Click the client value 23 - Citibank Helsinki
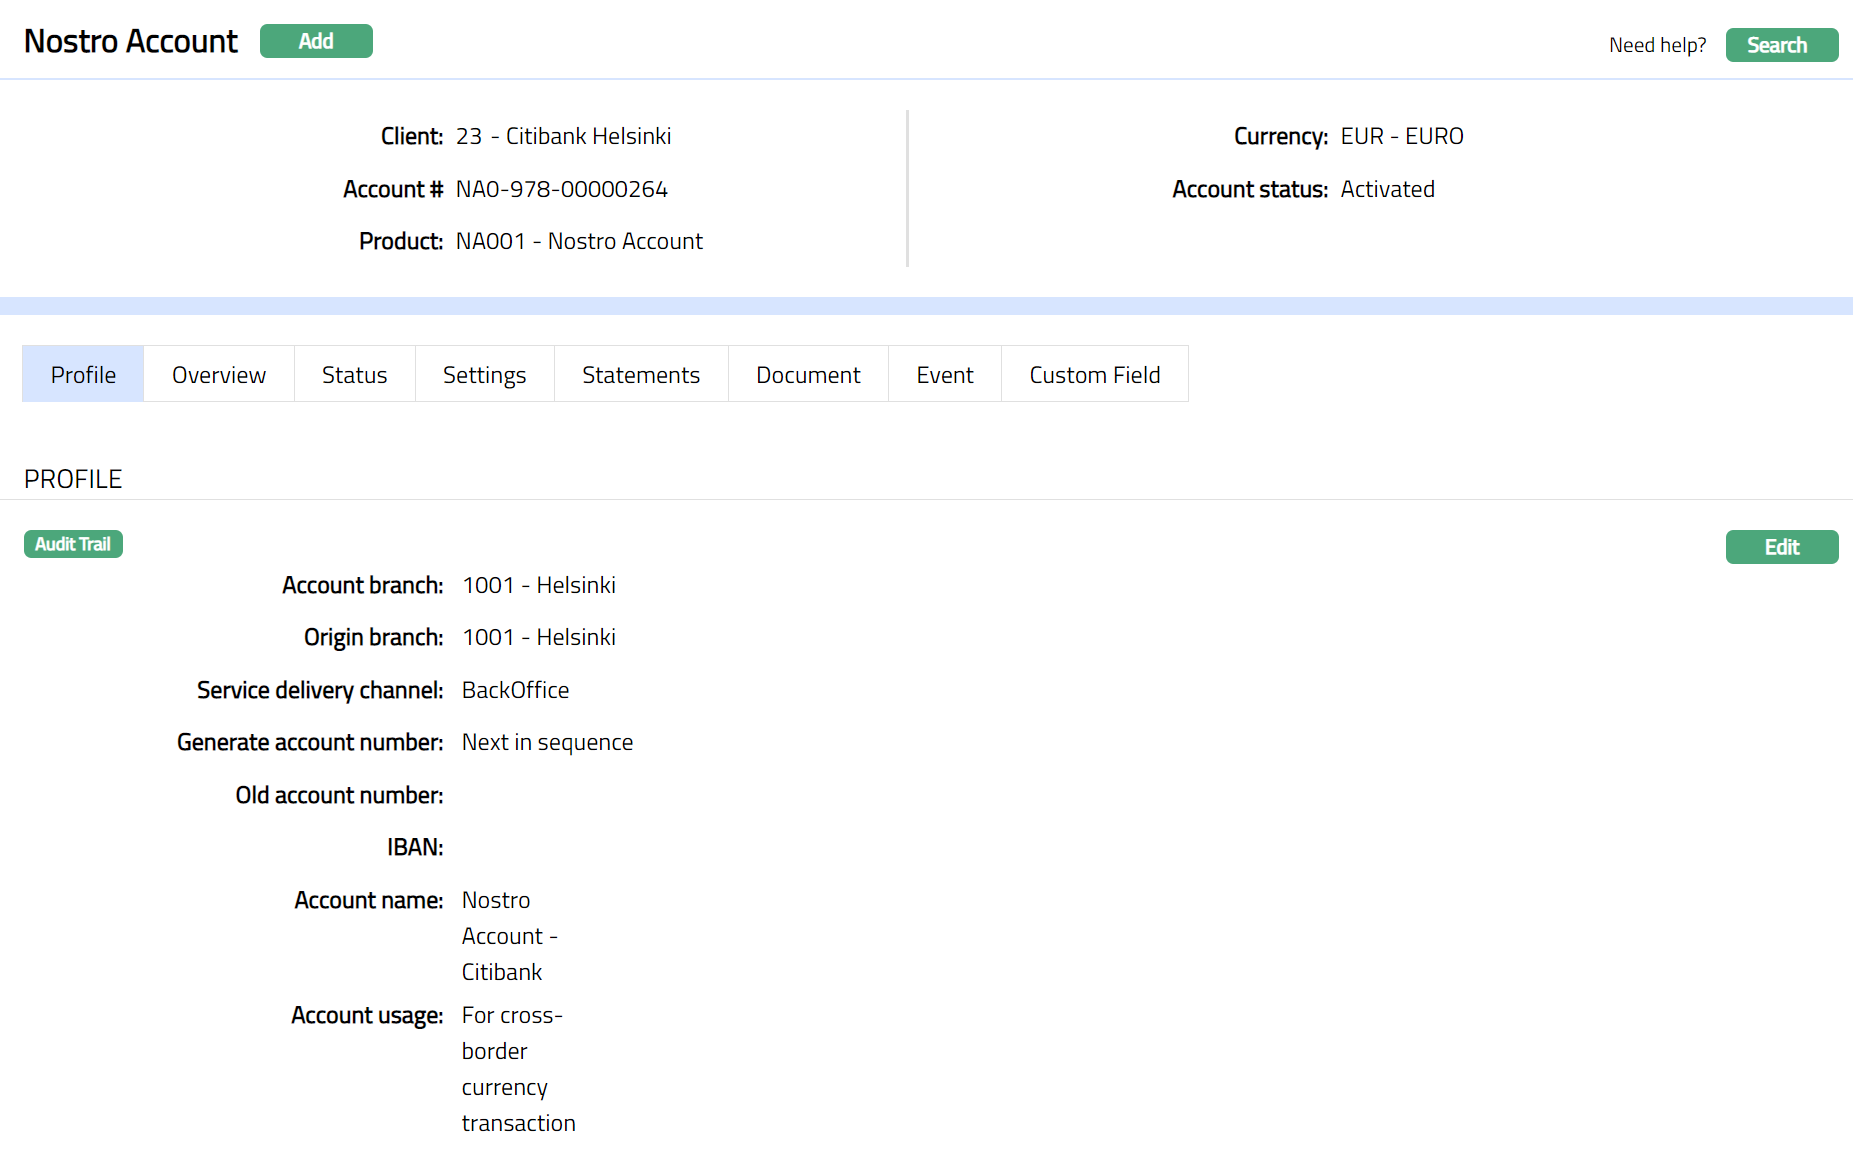This screenshot has height=1153, width=1853. (563, 136)
